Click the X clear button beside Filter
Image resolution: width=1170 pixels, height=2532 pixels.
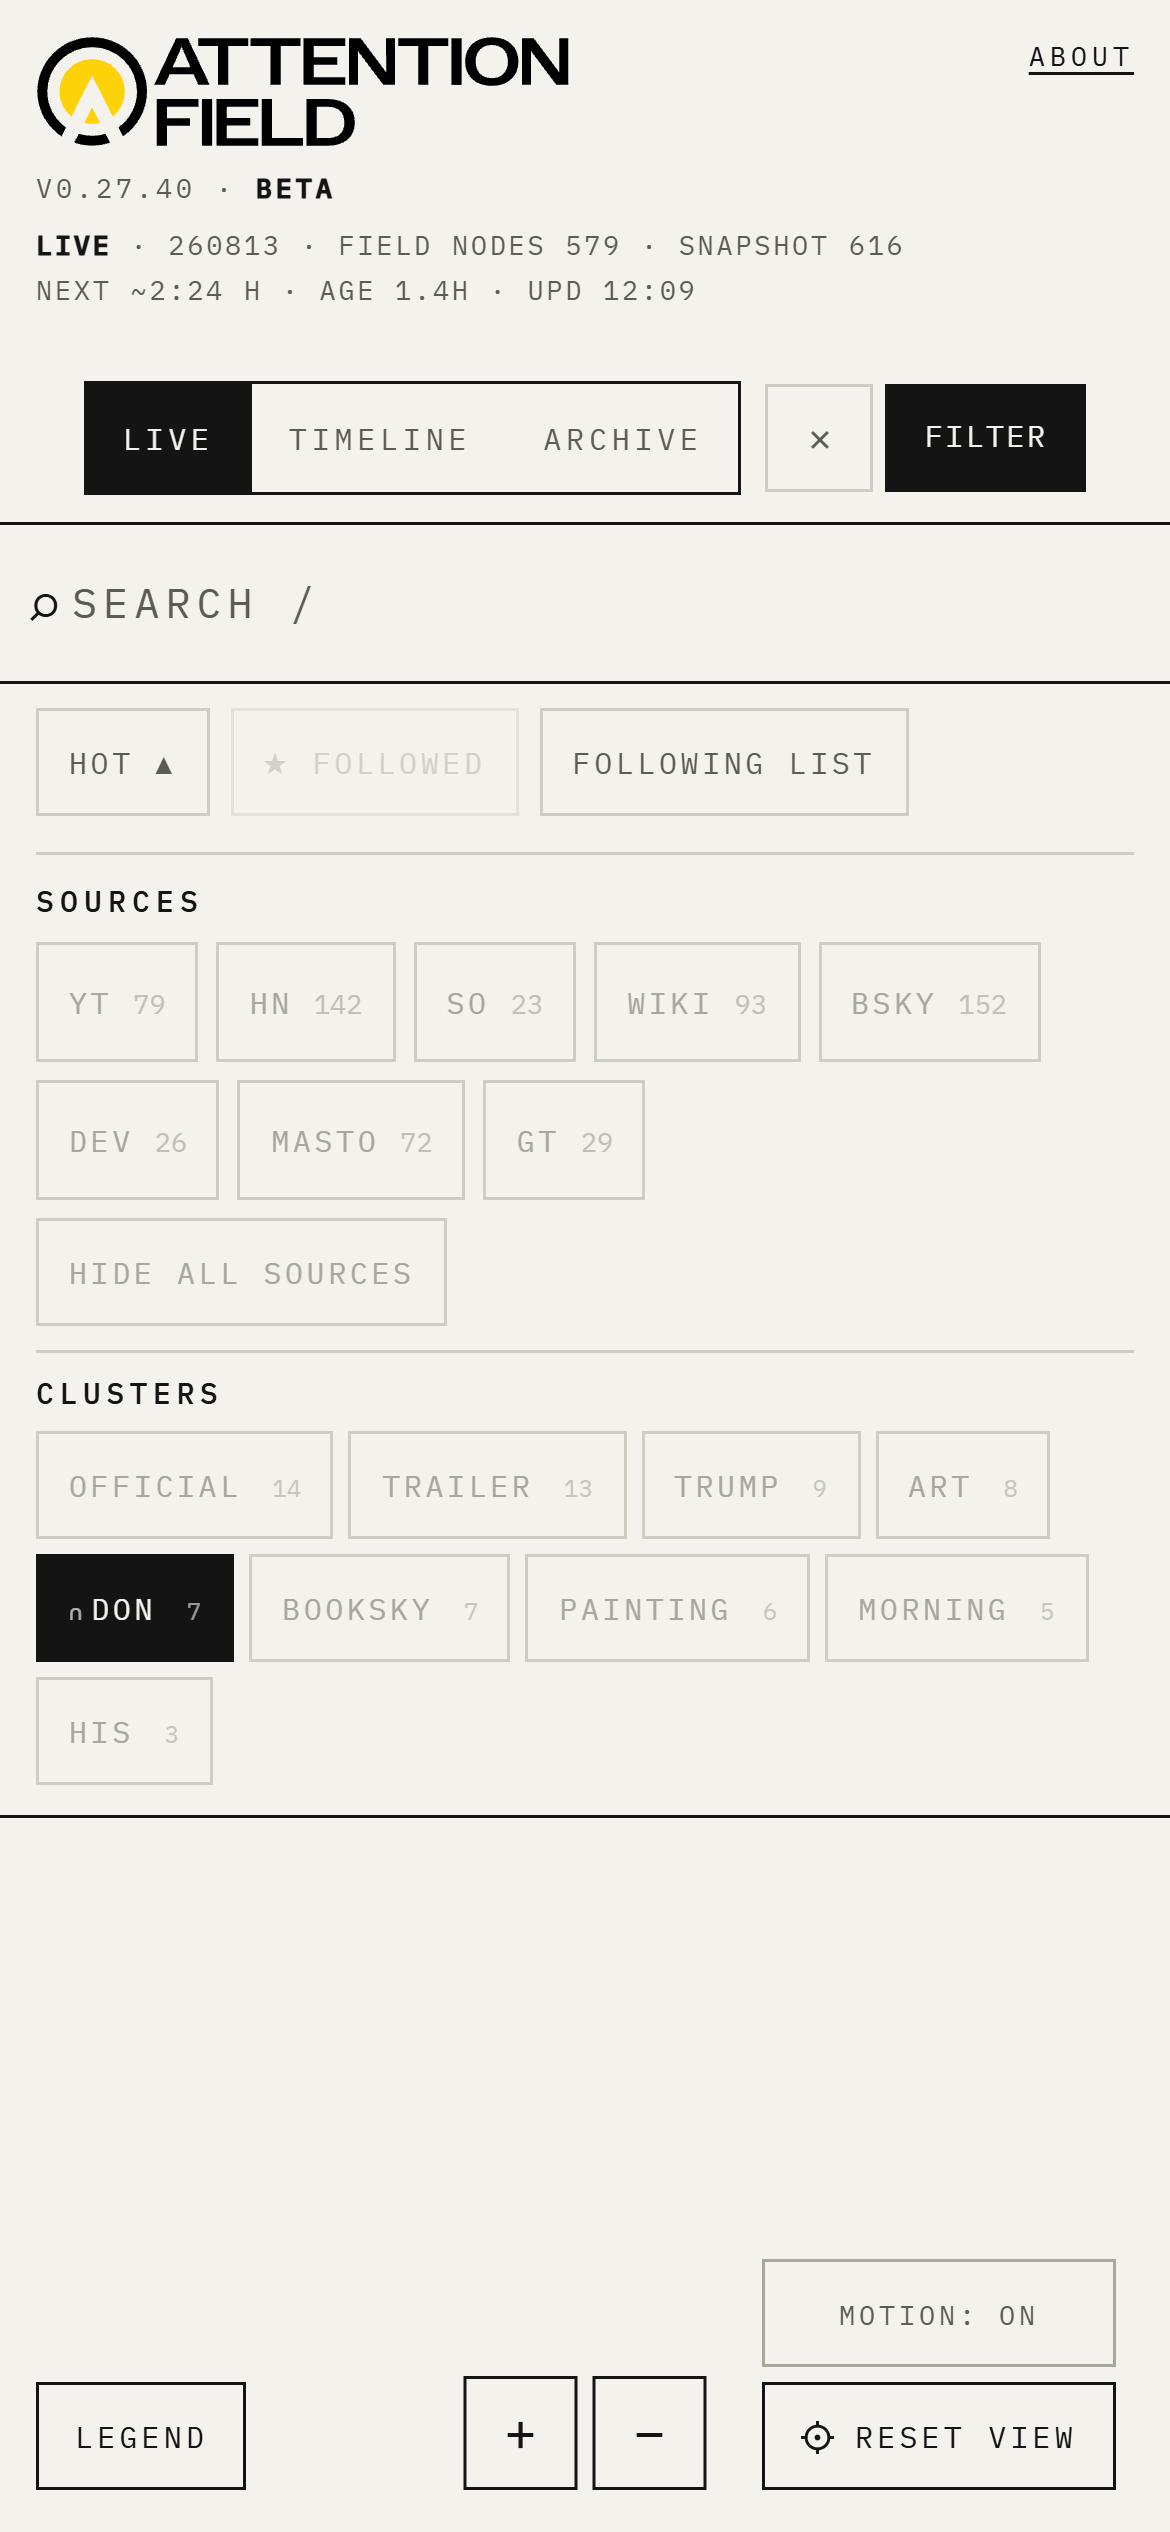point(819,438)
